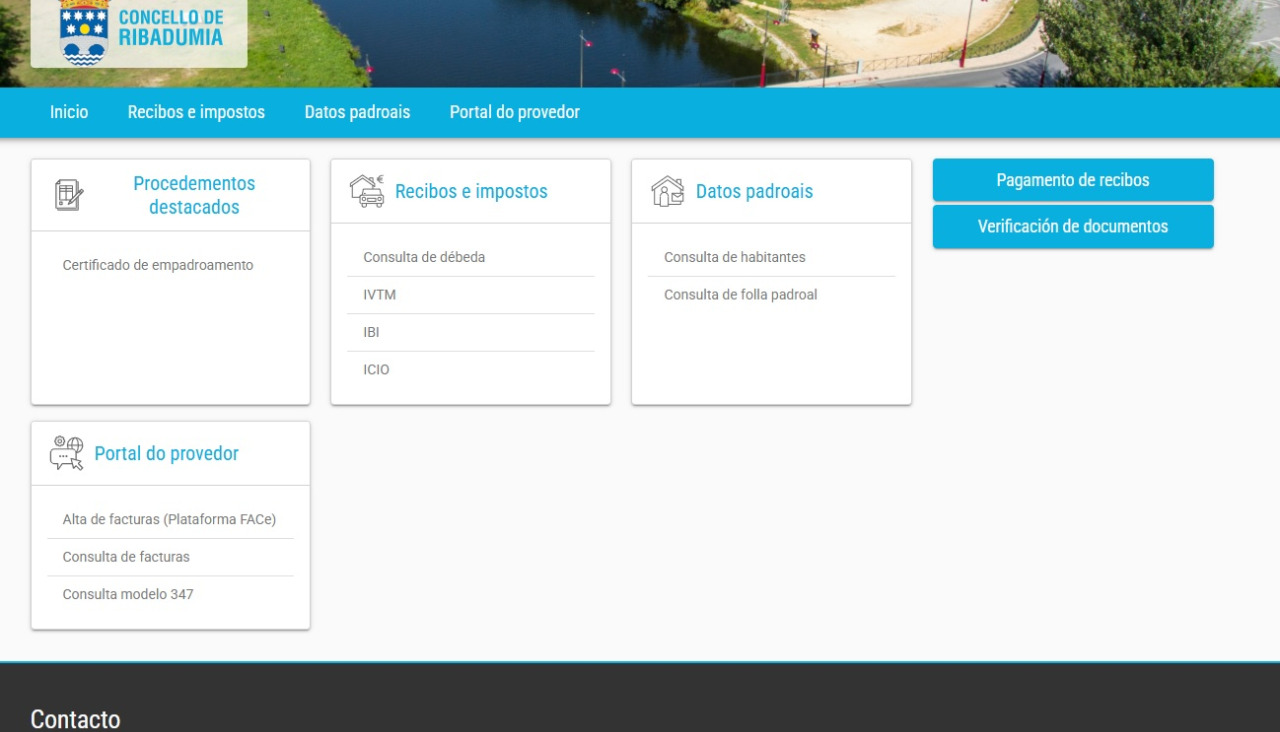Click the Datos padroais card heading
The height and width of the screenshot is (732, 1280).
pos(754,191)
